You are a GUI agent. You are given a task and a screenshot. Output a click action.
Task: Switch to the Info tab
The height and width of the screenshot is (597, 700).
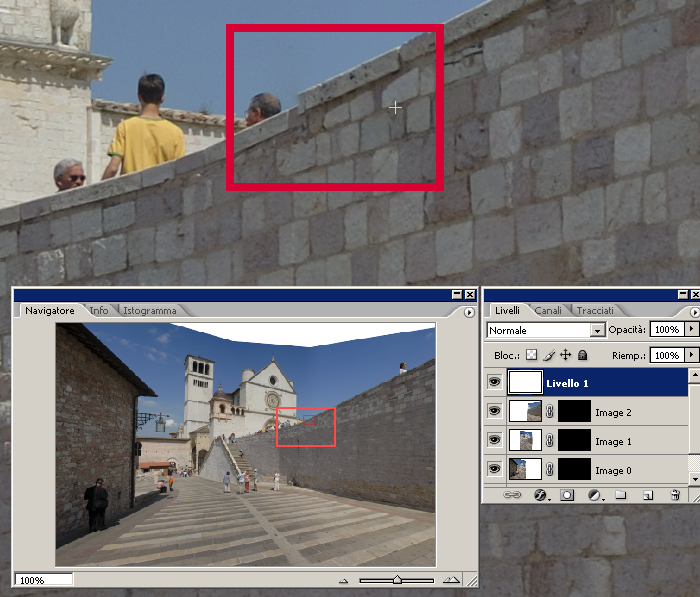tap(99, 310)
